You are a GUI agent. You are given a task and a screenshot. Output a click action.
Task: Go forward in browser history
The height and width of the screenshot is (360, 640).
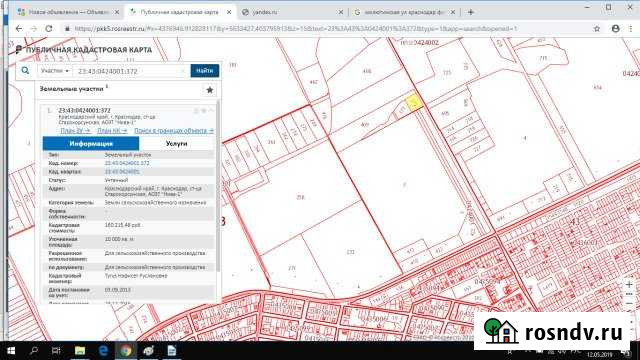pyautogui.click(x=34, y=29)
